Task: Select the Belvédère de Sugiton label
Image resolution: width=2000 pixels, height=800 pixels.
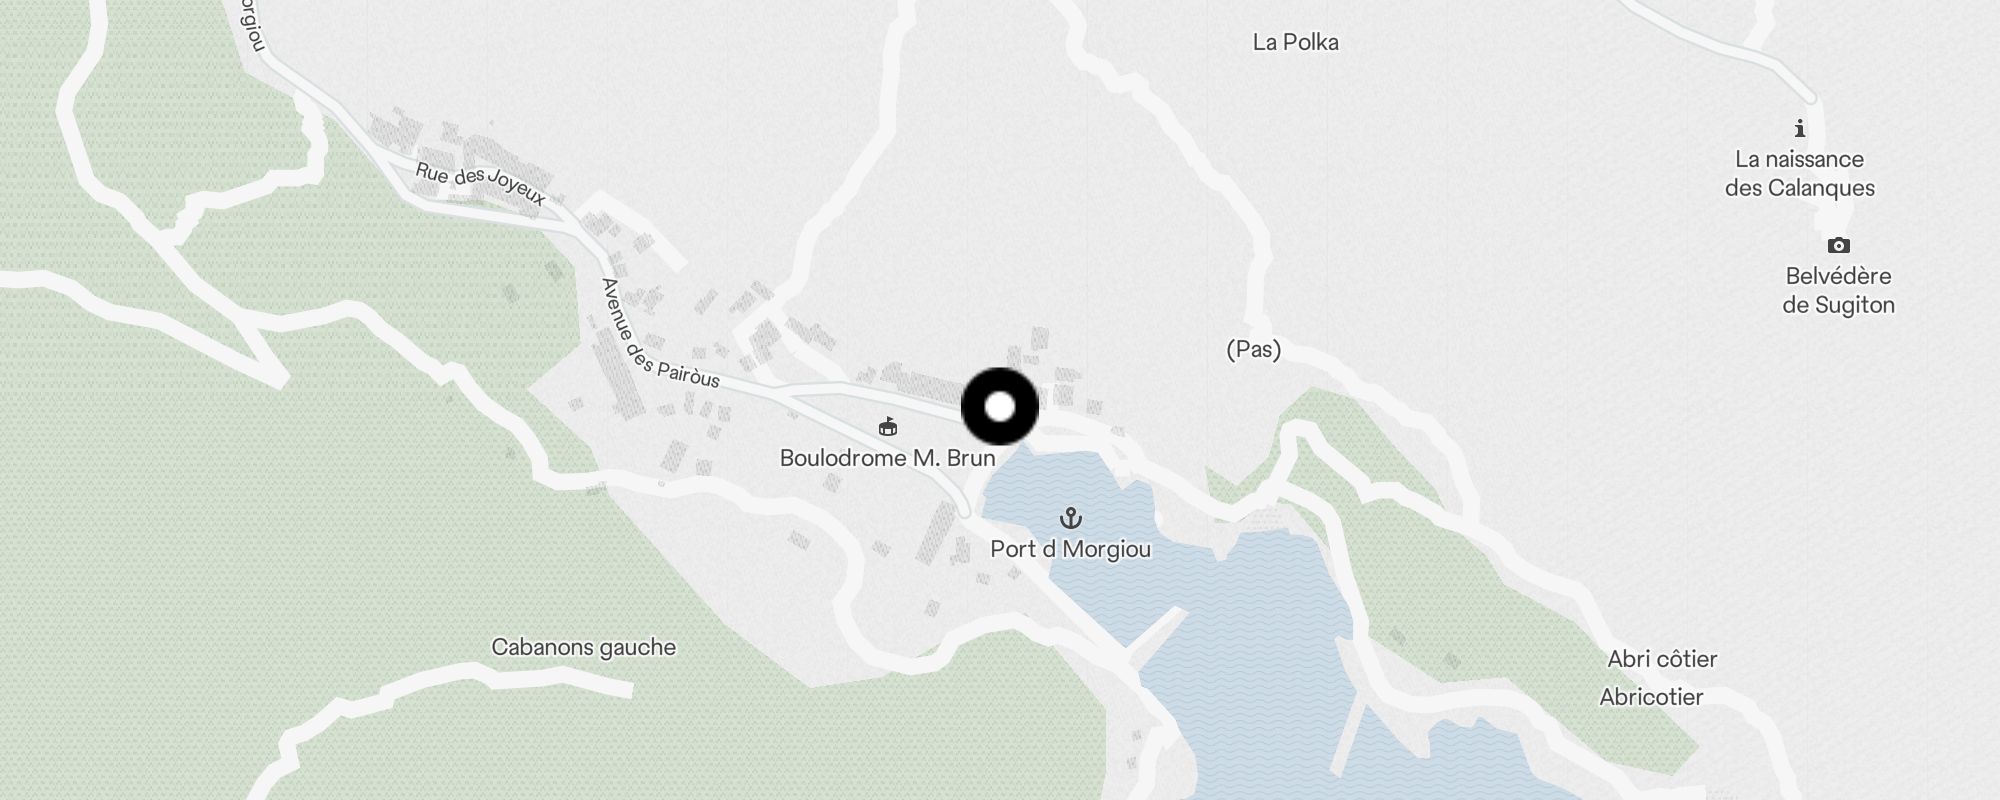Action: click(1838, 290)
